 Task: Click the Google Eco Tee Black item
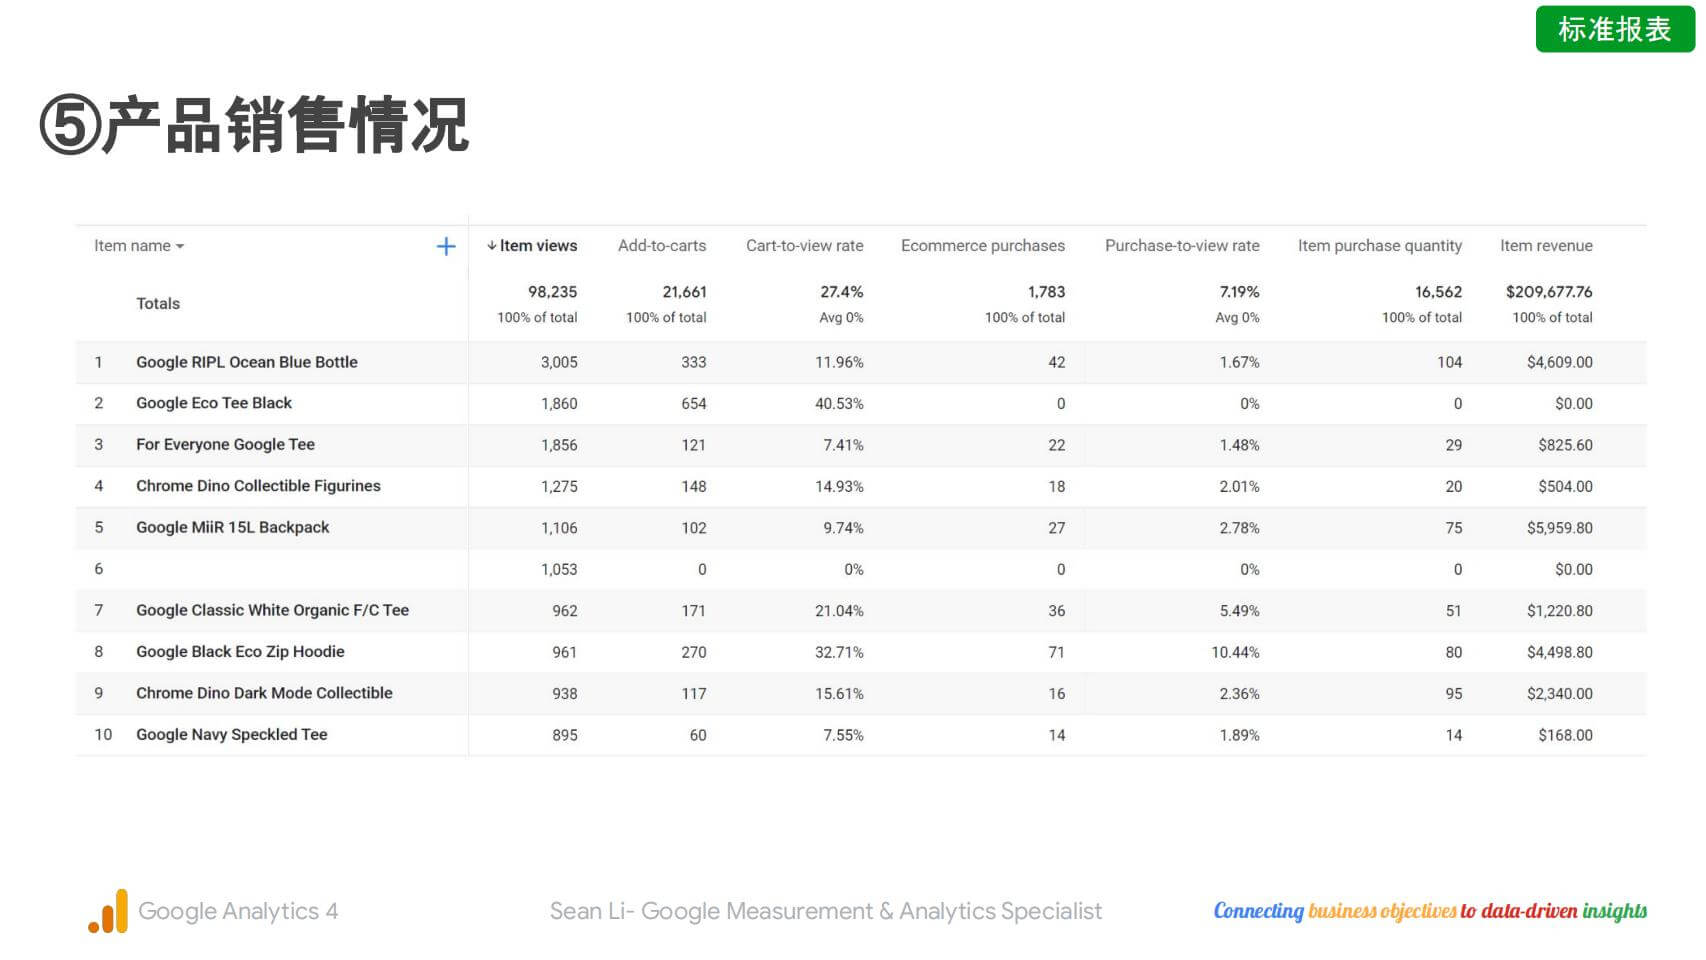coord(214,403)
